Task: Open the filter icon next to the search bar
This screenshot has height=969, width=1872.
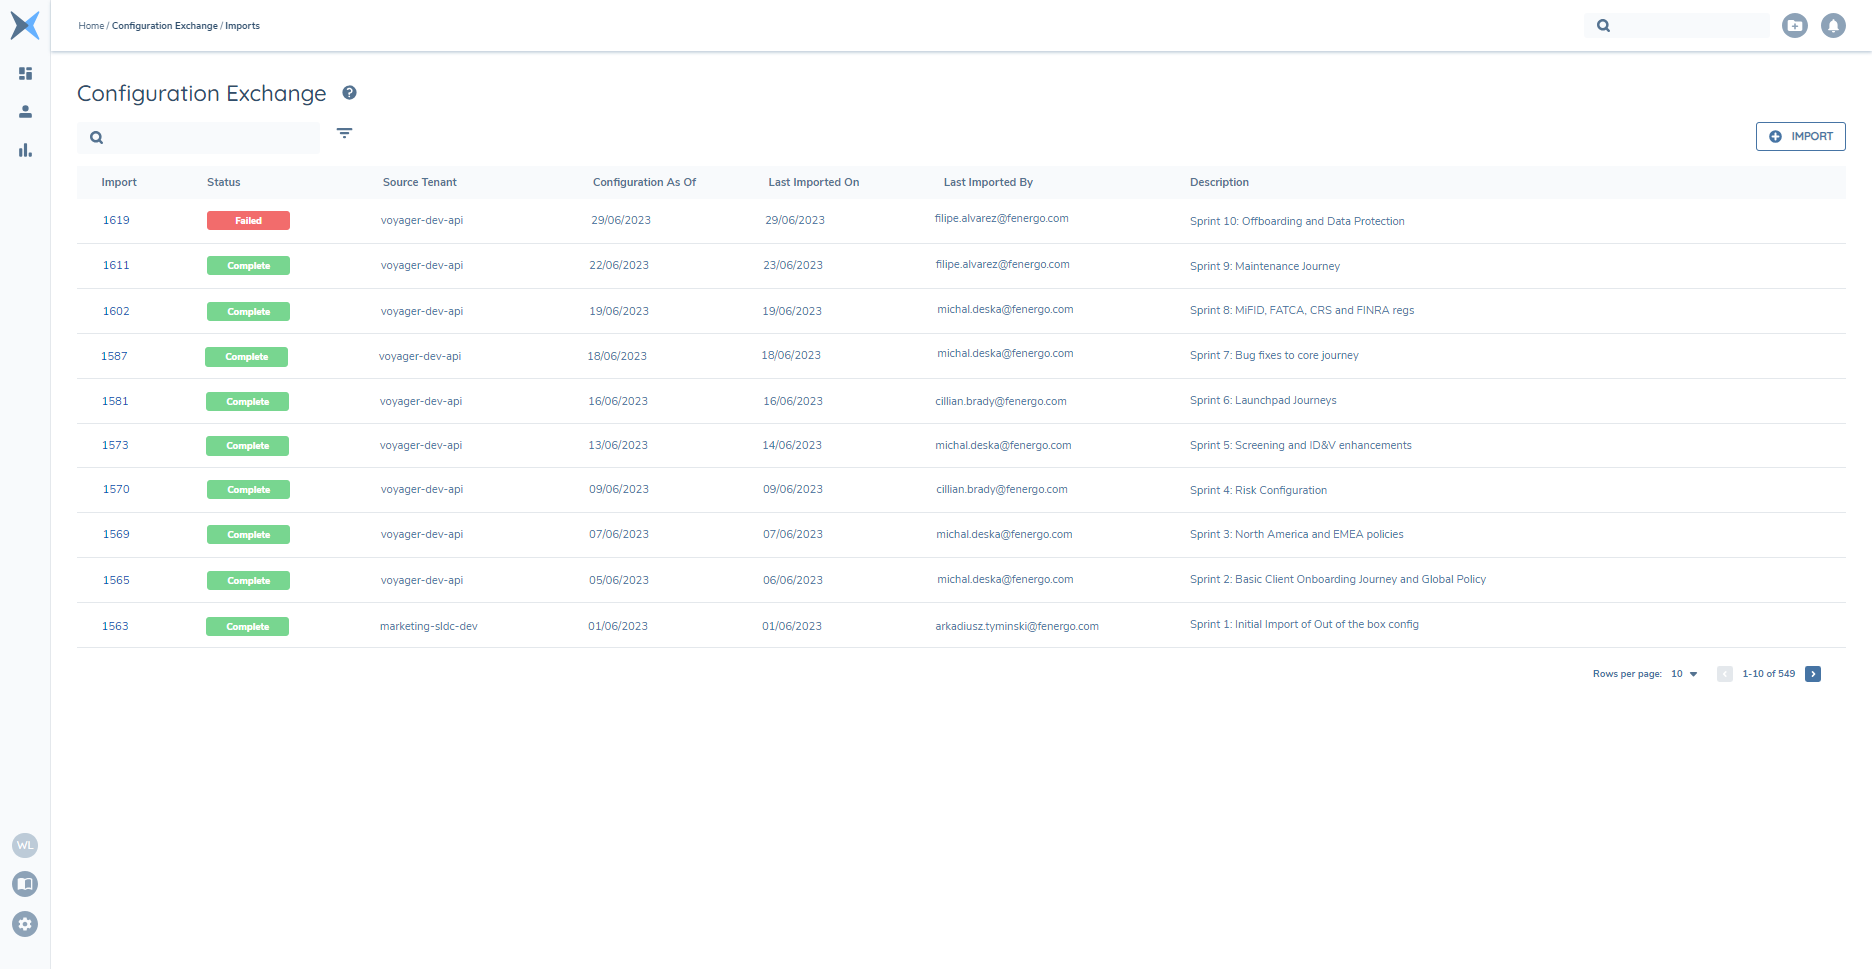Action: [x=345, y=133]
